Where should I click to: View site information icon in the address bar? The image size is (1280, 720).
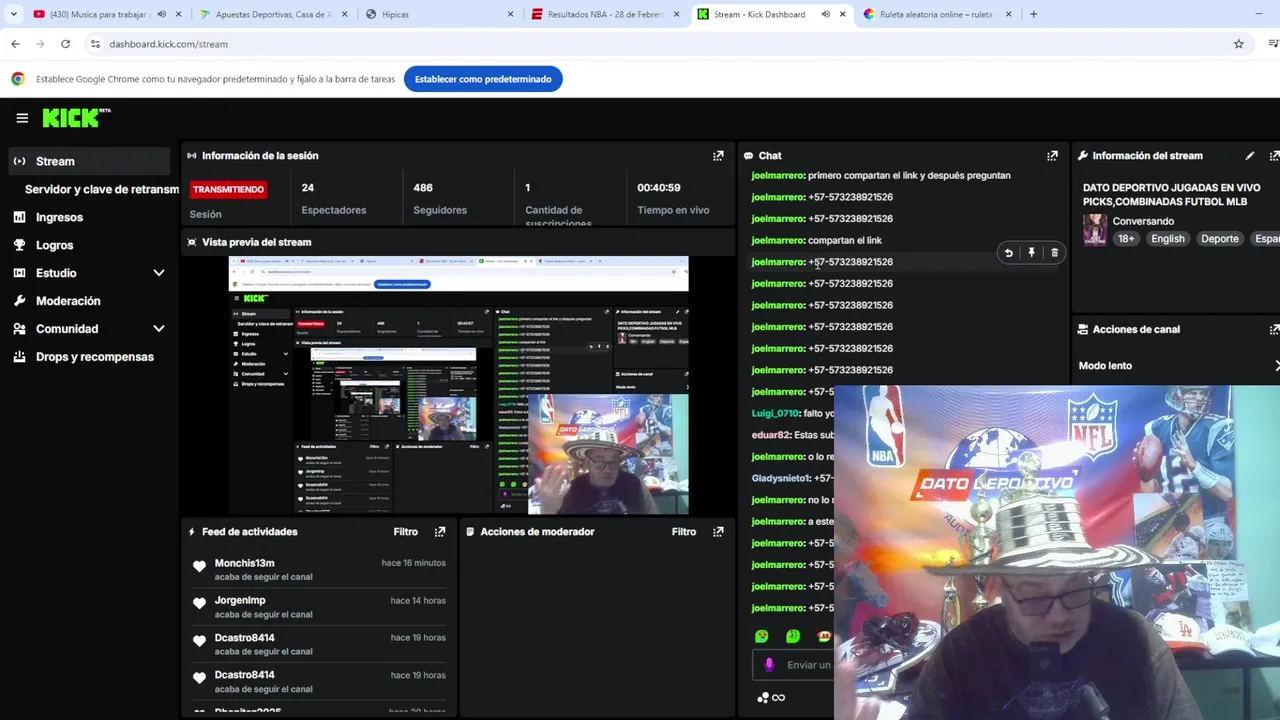tap(95, 44)
